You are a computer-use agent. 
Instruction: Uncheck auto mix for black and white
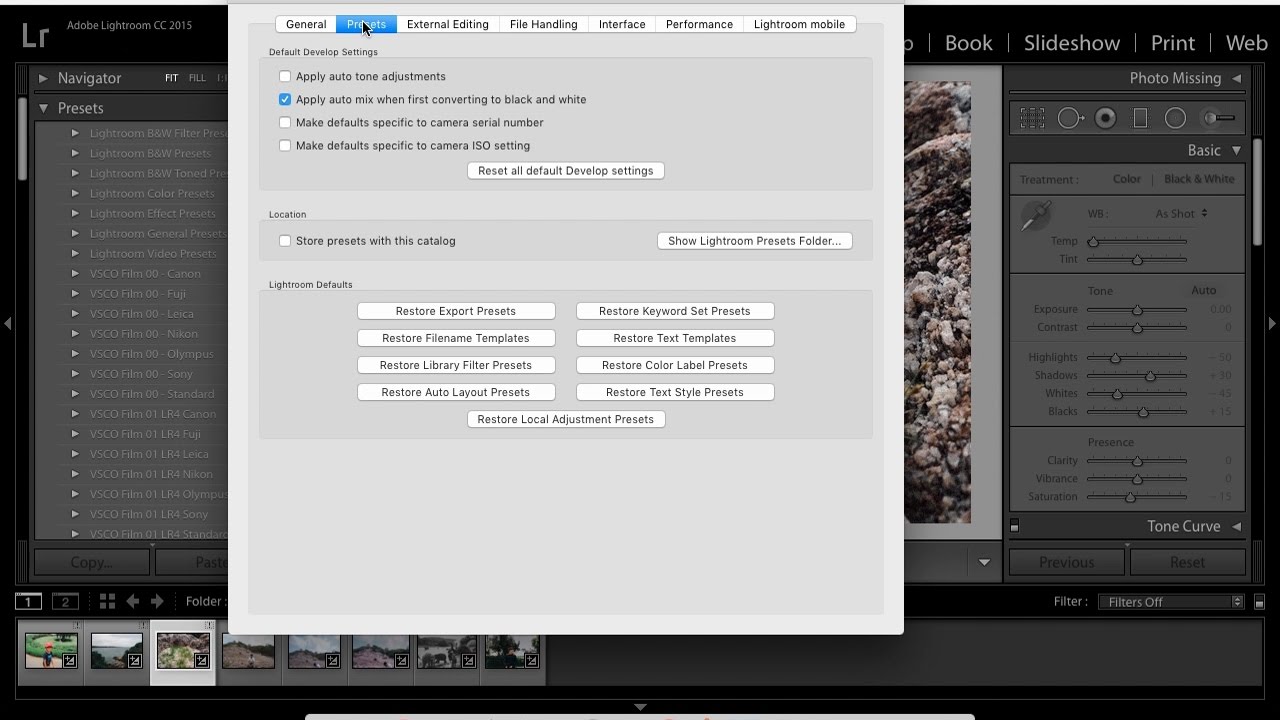(285, 99)
